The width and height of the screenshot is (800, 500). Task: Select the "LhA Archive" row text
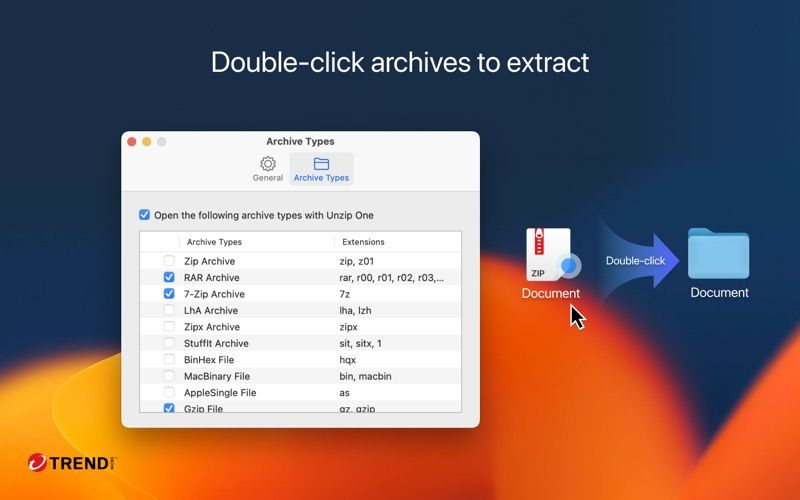pos(211,310)
